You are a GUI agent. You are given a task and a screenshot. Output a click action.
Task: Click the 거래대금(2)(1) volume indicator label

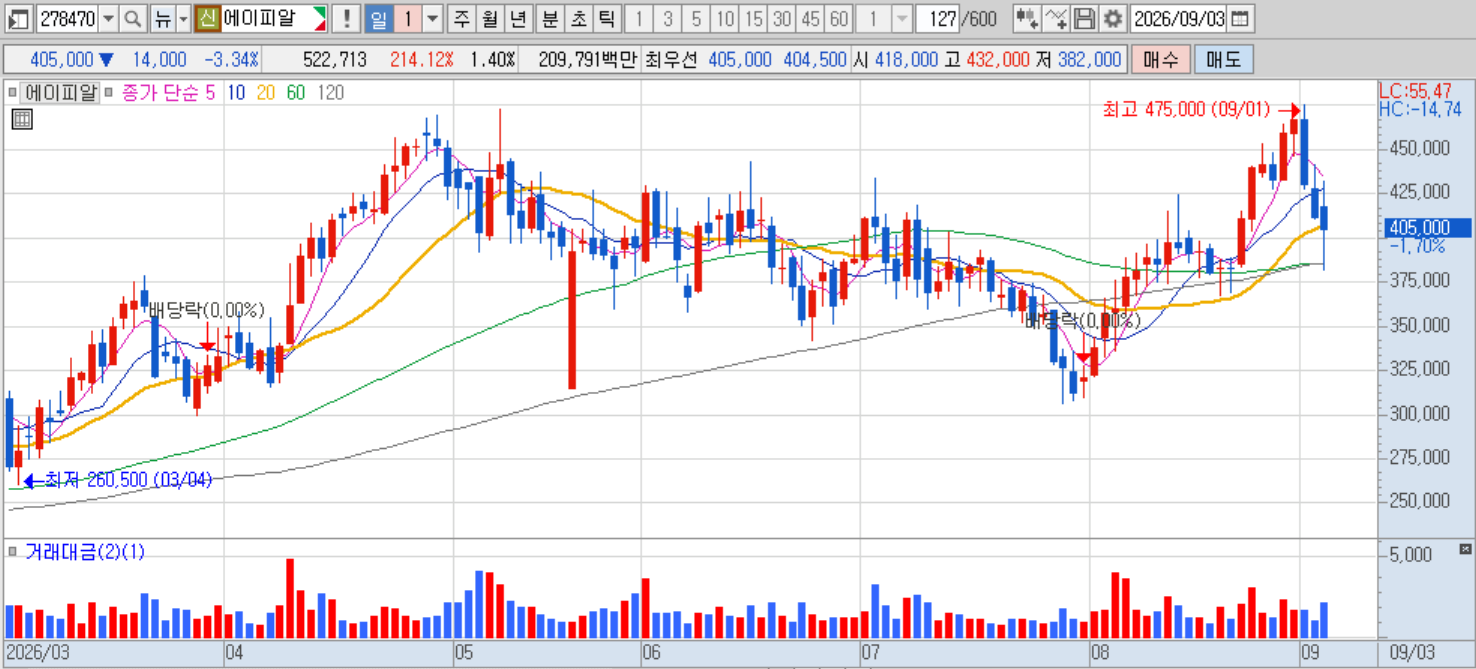[85, 552]
